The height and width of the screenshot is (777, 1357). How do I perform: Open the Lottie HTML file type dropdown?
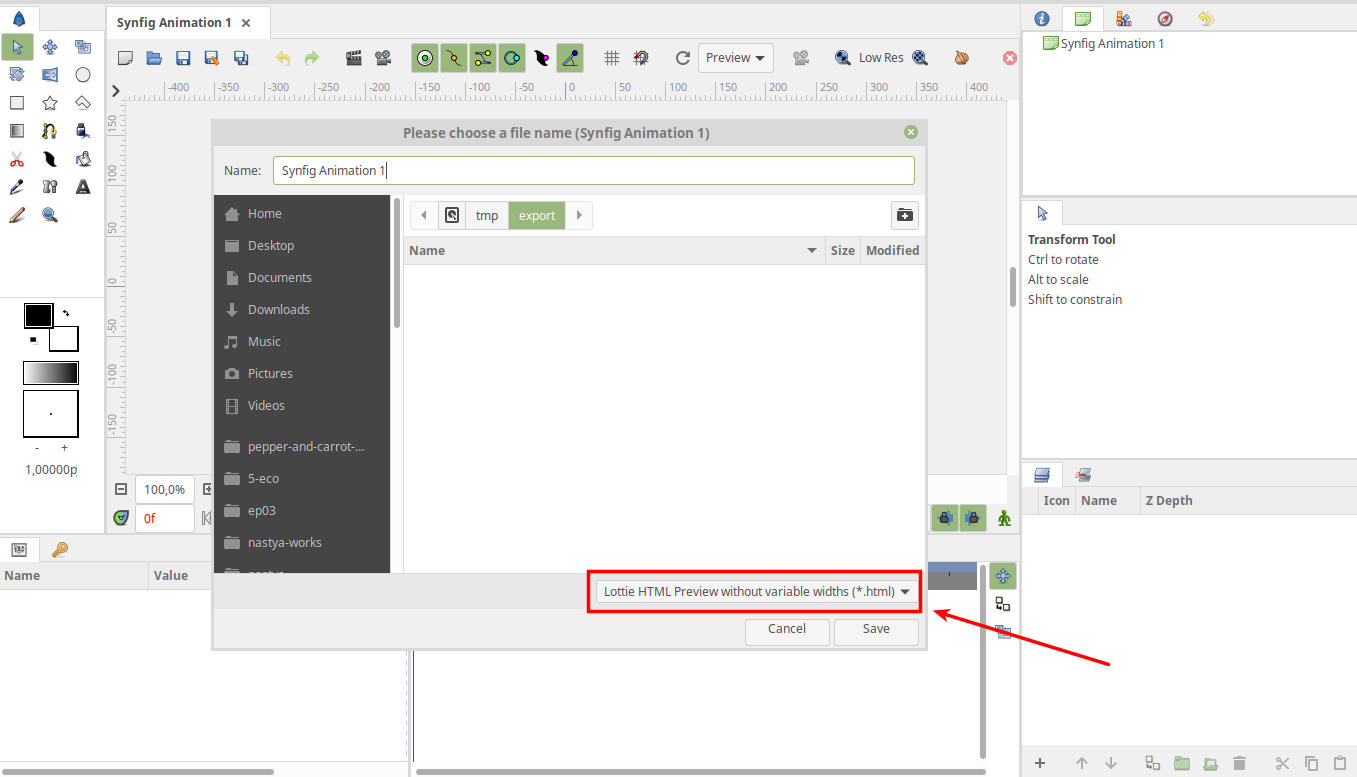pos(757,592)
